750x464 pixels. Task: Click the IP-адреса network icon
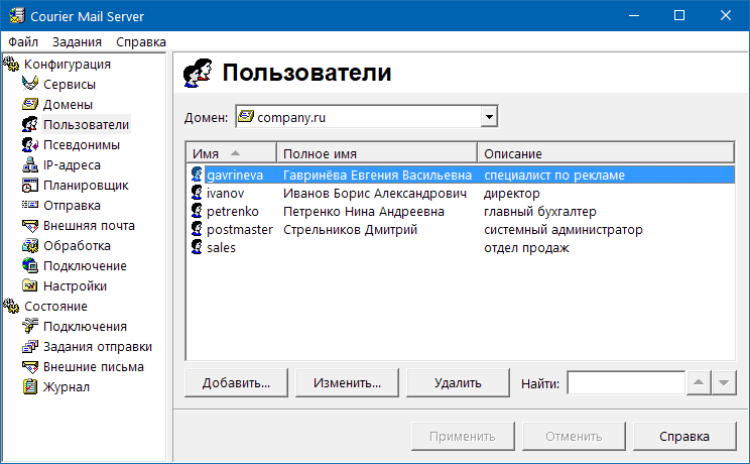(30, 165)
